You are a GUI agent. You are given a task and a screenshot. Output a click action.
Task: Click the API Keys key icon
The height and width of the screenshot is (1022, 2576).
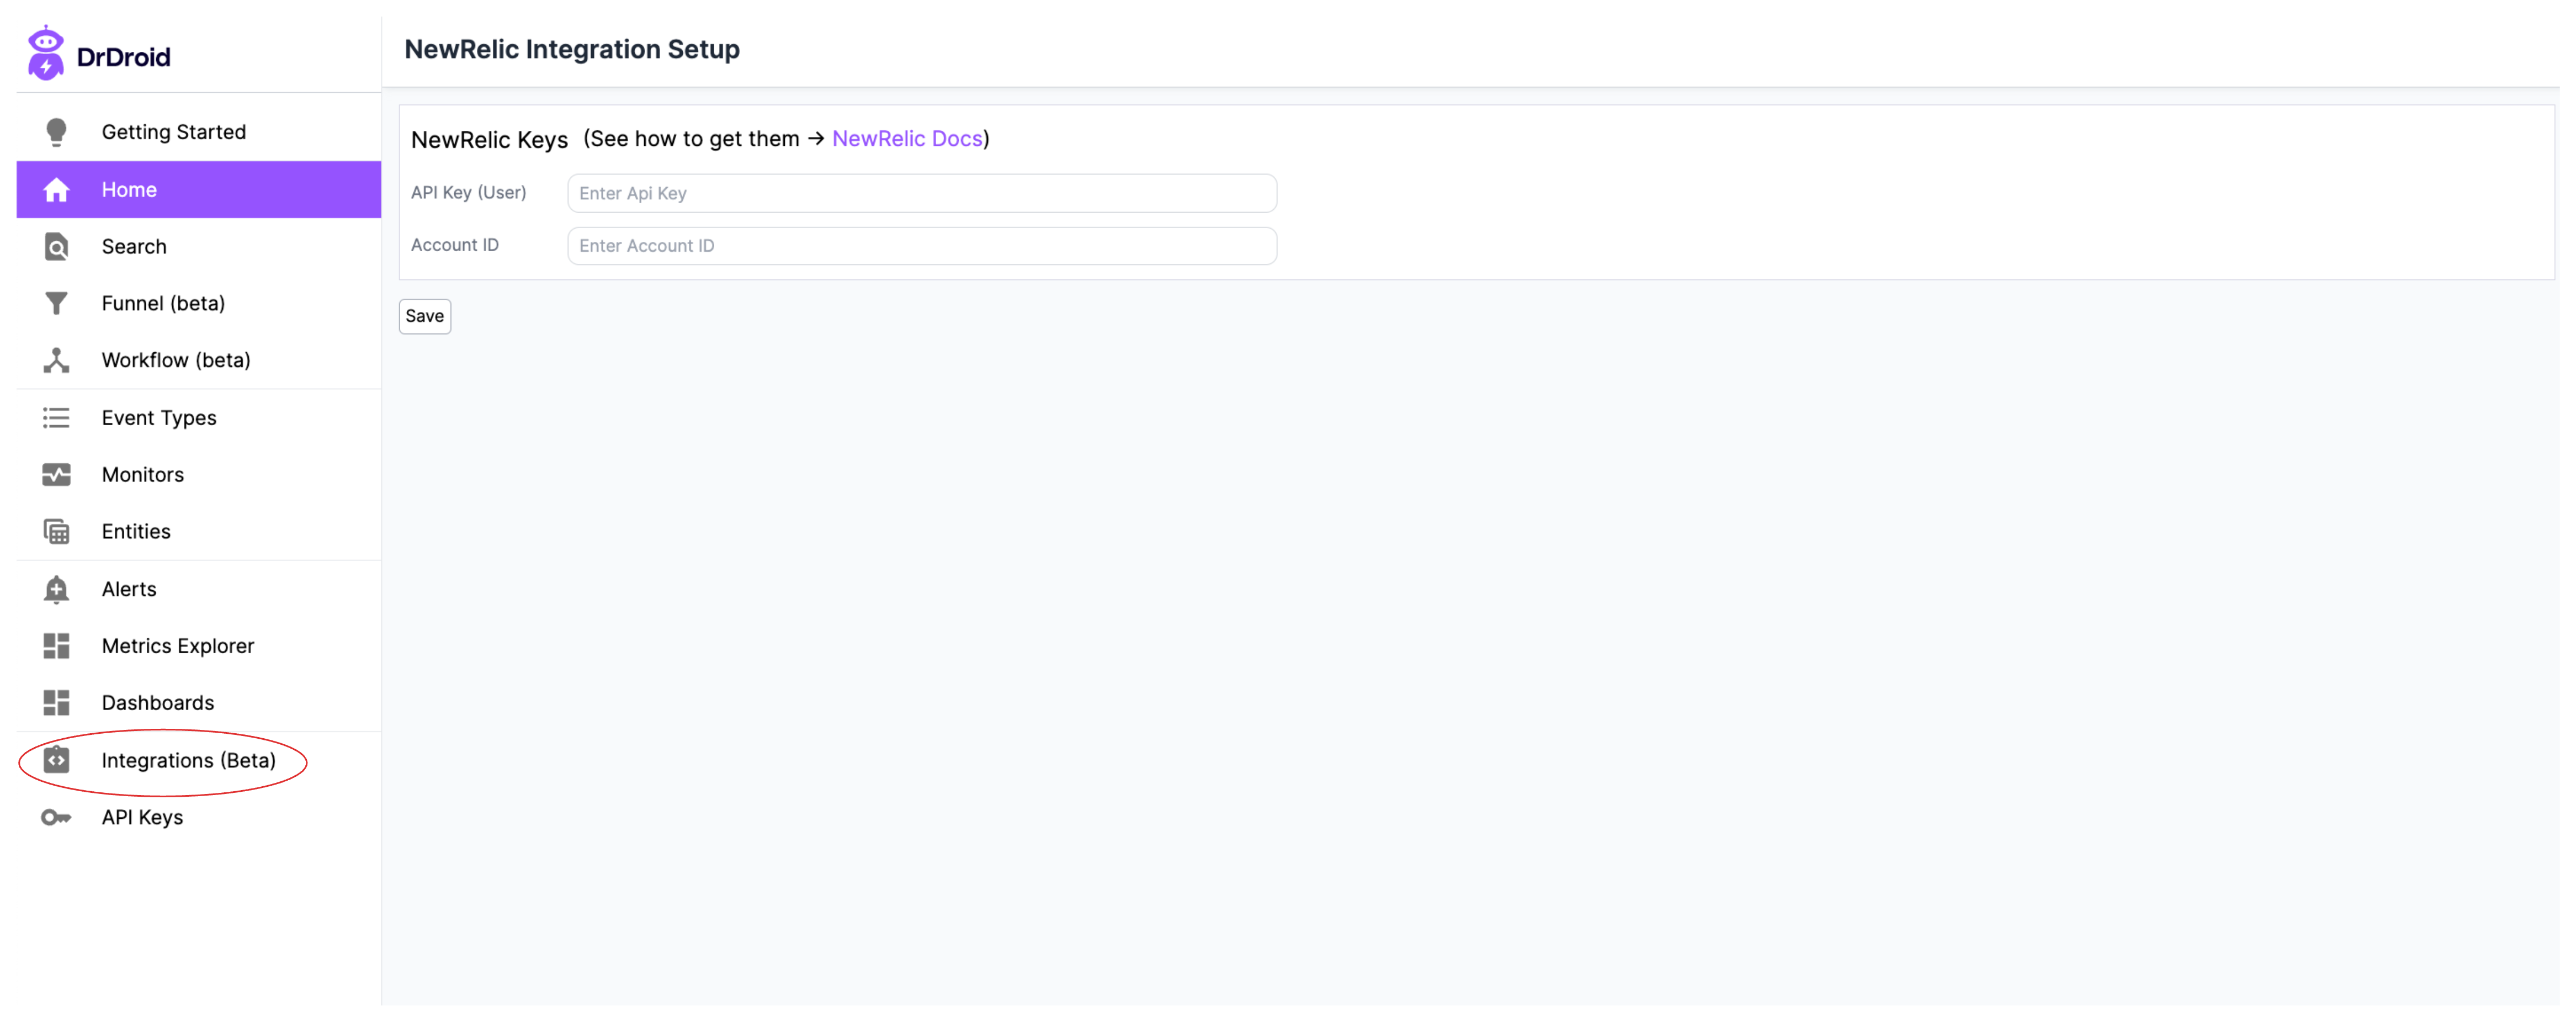(56, 819)
